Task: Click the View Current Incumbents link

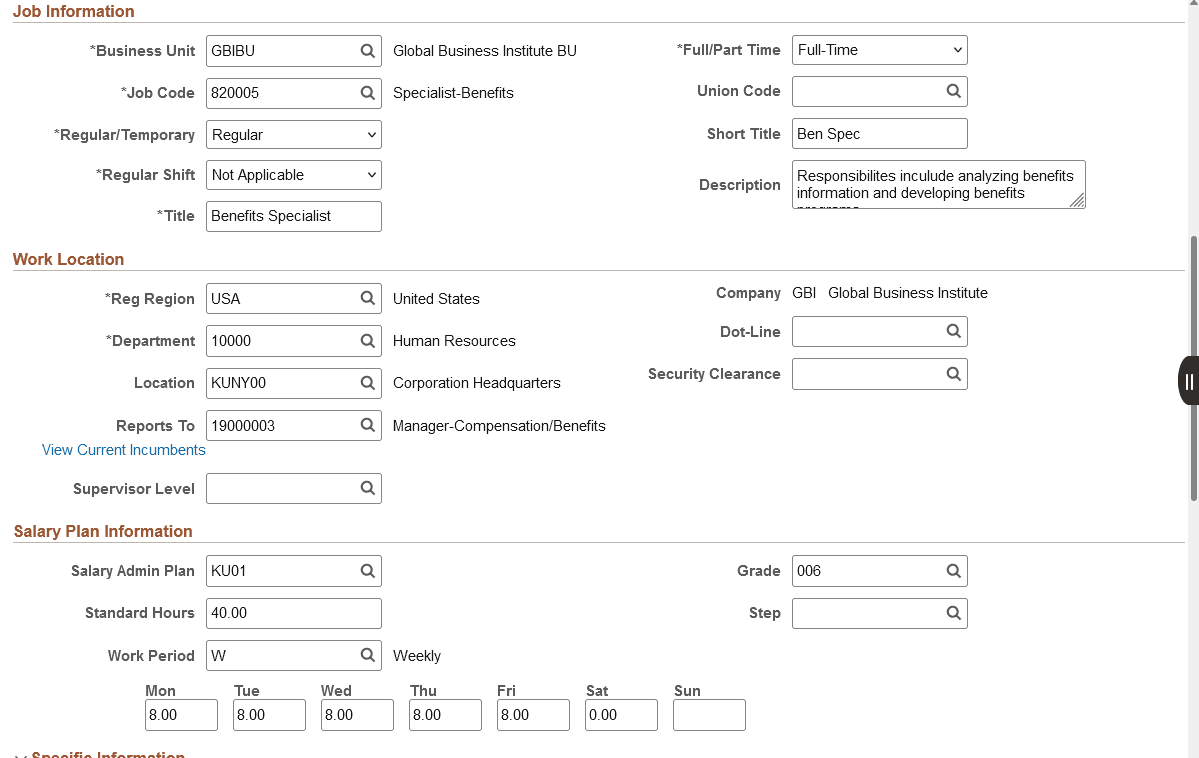Action: click(x=123, y=450)
